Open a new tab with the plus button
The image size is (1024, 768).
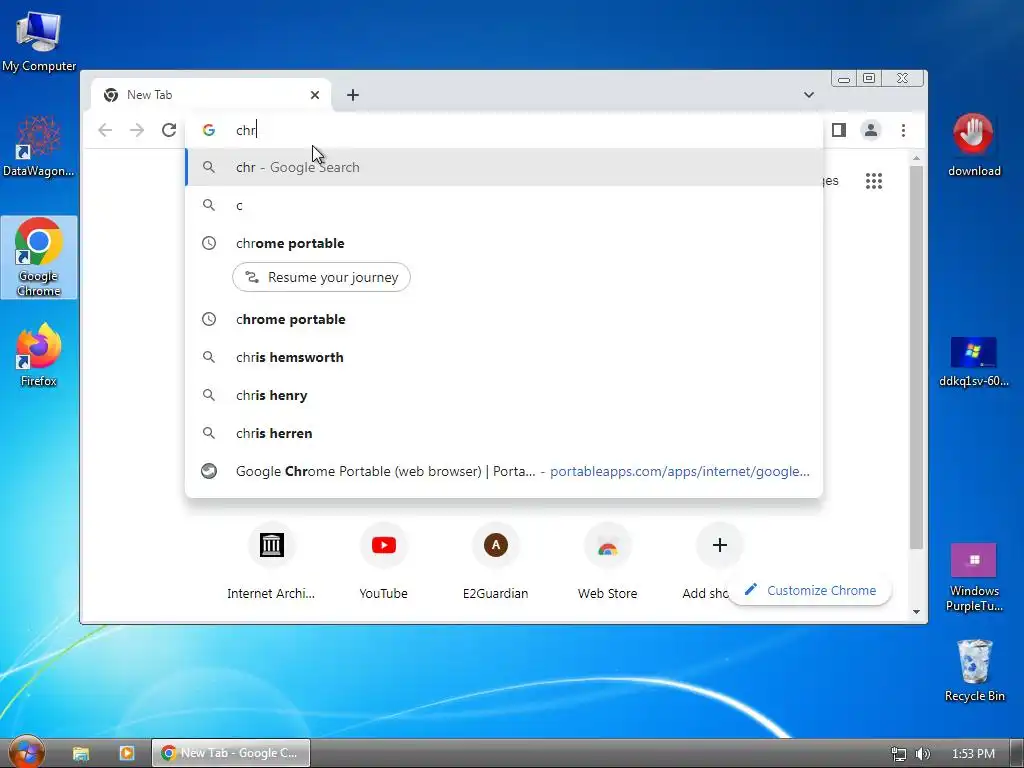coord(353,95)
